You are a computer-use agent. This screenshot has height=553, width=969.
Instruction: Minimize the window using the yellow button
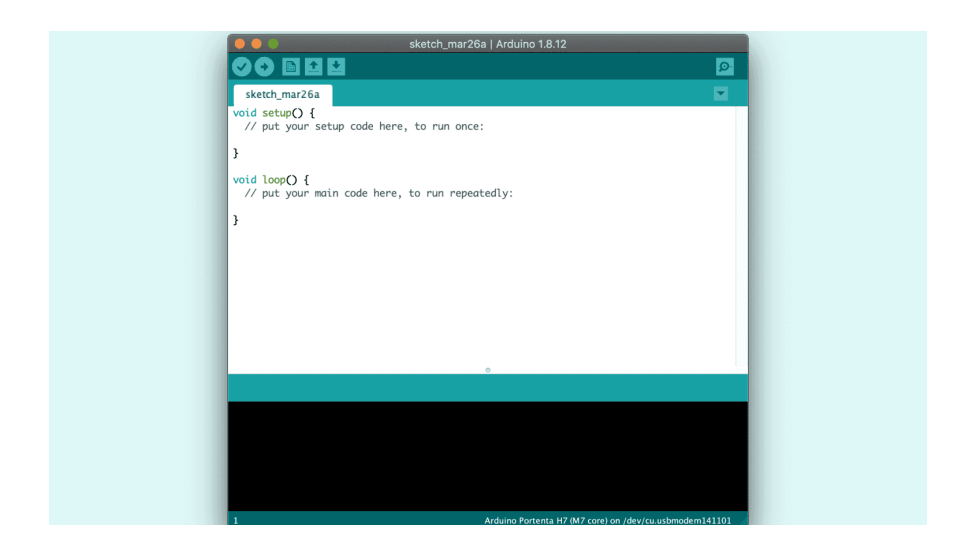(256, 44)
